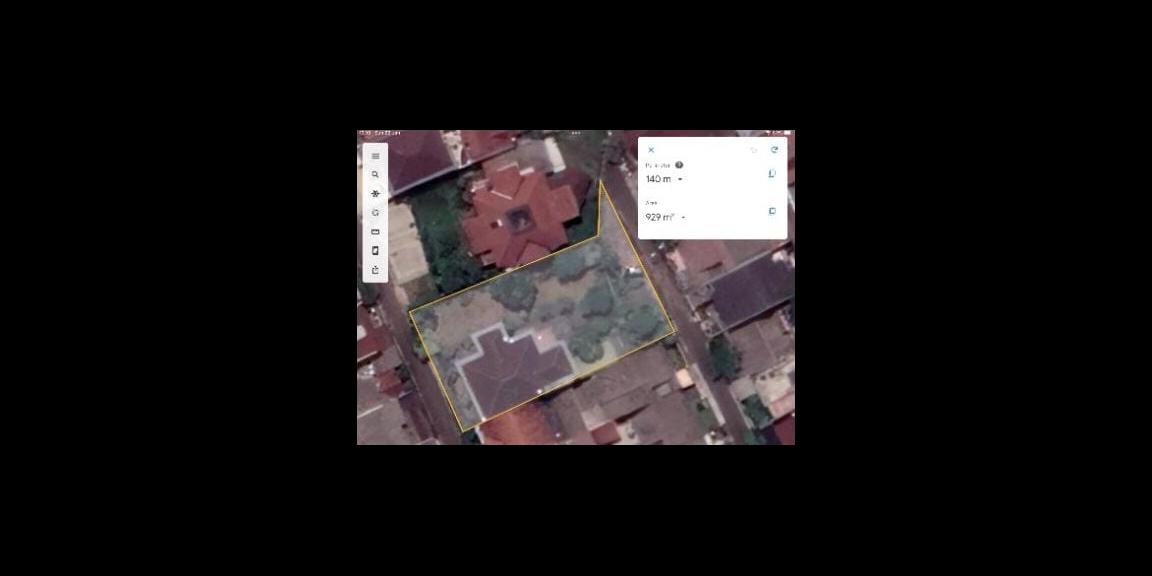Viewport: 1152px width, 576px height.
Task: Open the area units dropdown next to 929 m²
Action: coord(683,217)
